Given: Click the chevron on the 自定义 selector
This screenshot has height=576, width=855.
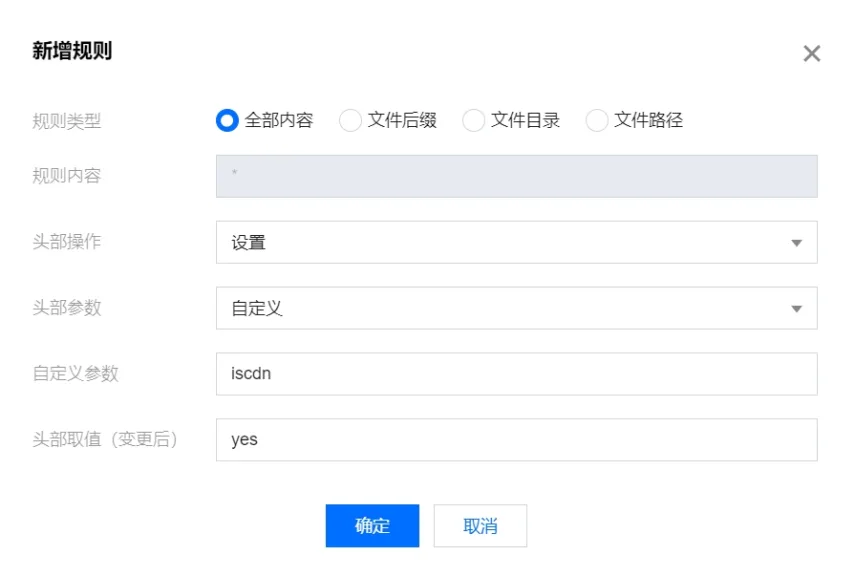Looking at the screenshot, I should (799, 308).
